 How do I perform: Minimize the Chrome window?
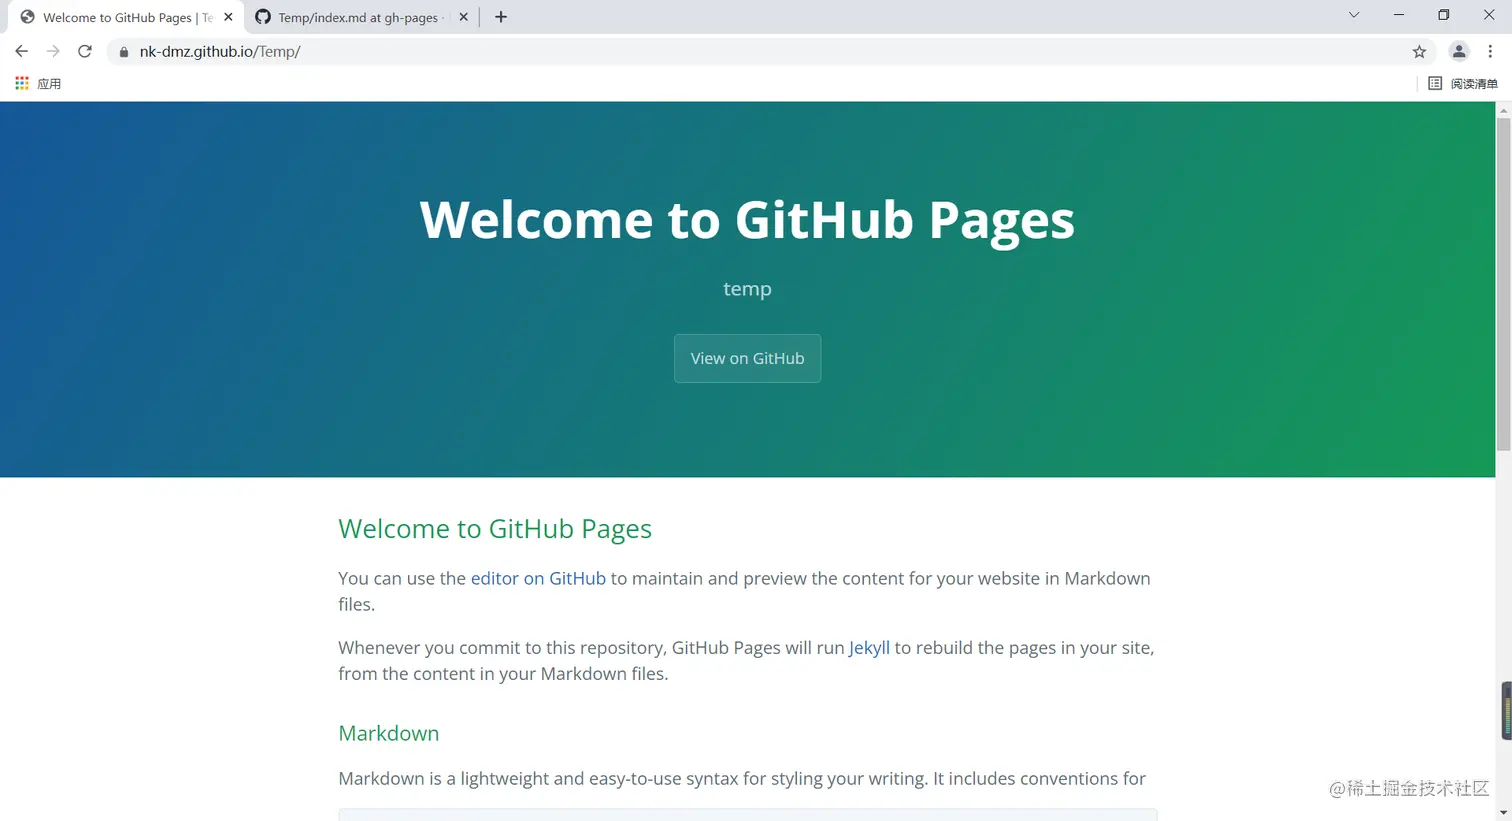[x=1399, y=15]
